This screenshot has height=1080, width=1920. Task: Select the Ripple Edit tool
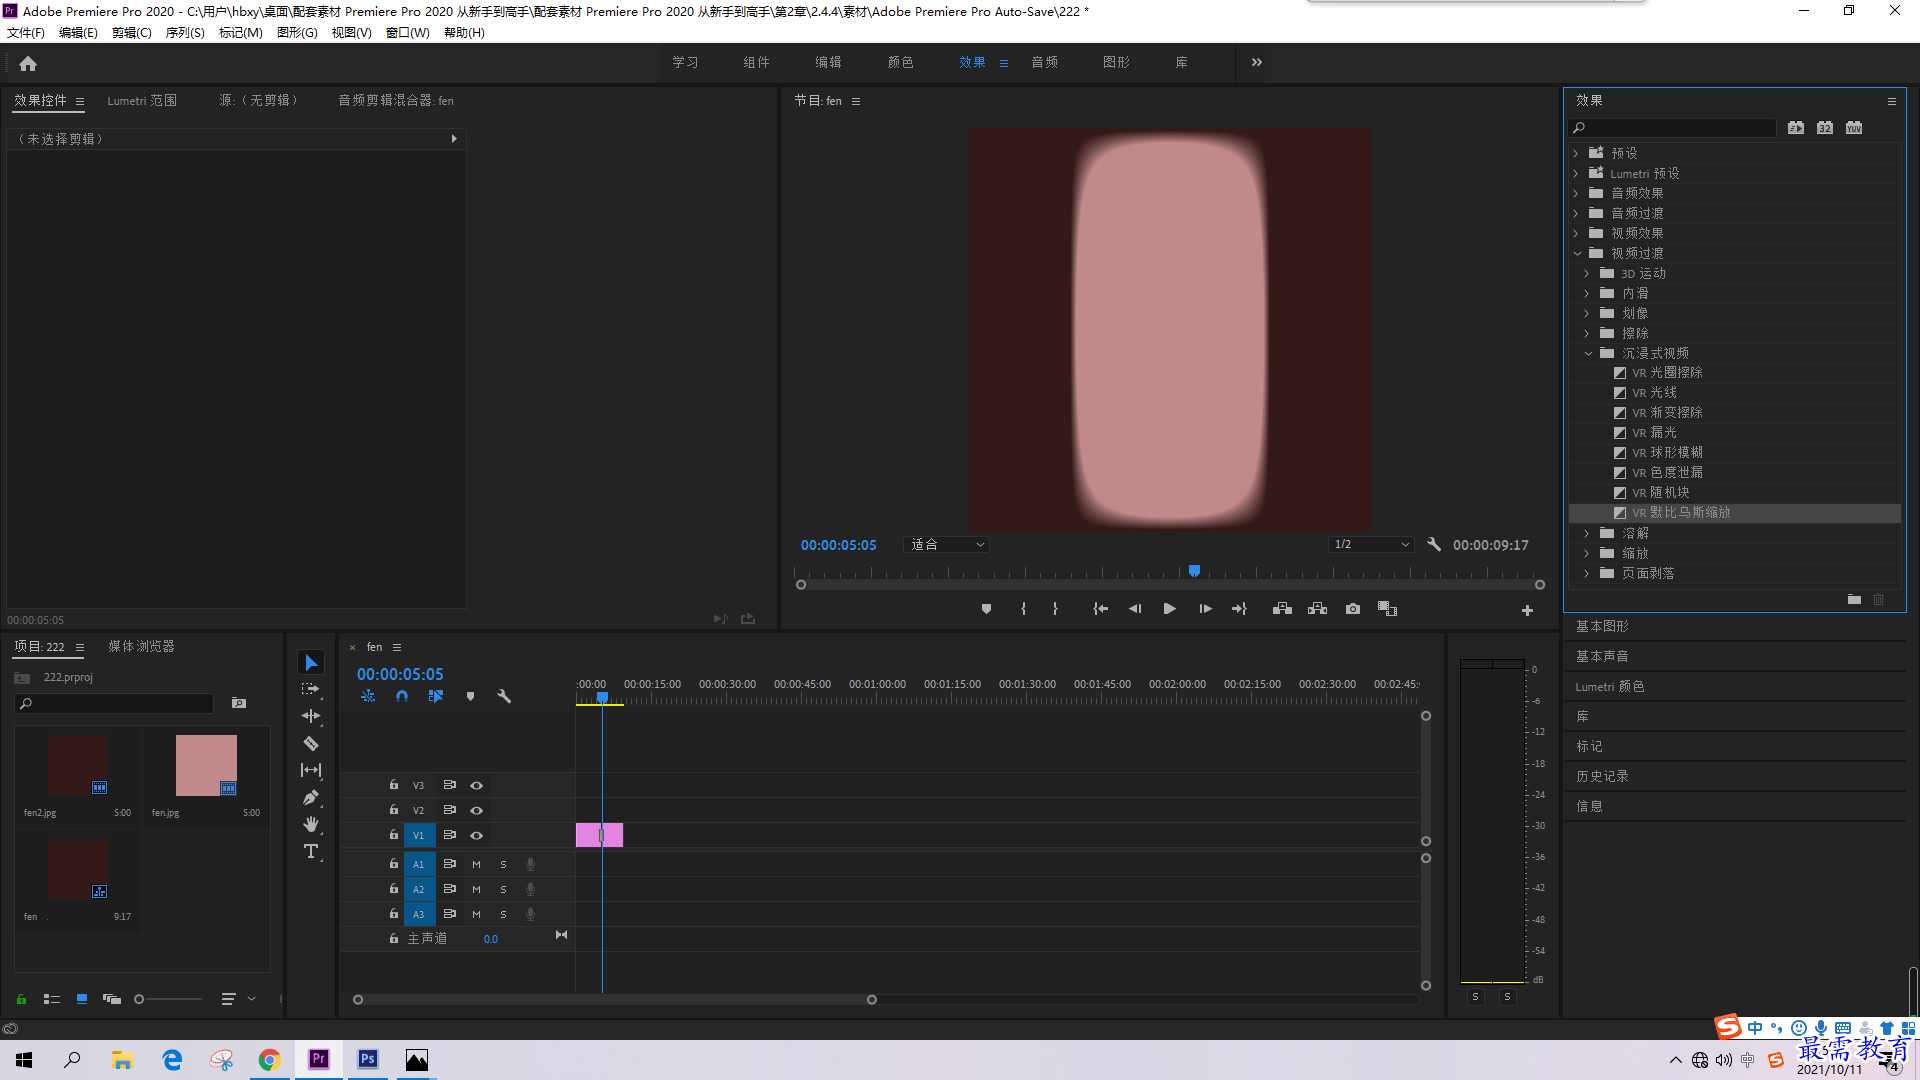[311, 716]
